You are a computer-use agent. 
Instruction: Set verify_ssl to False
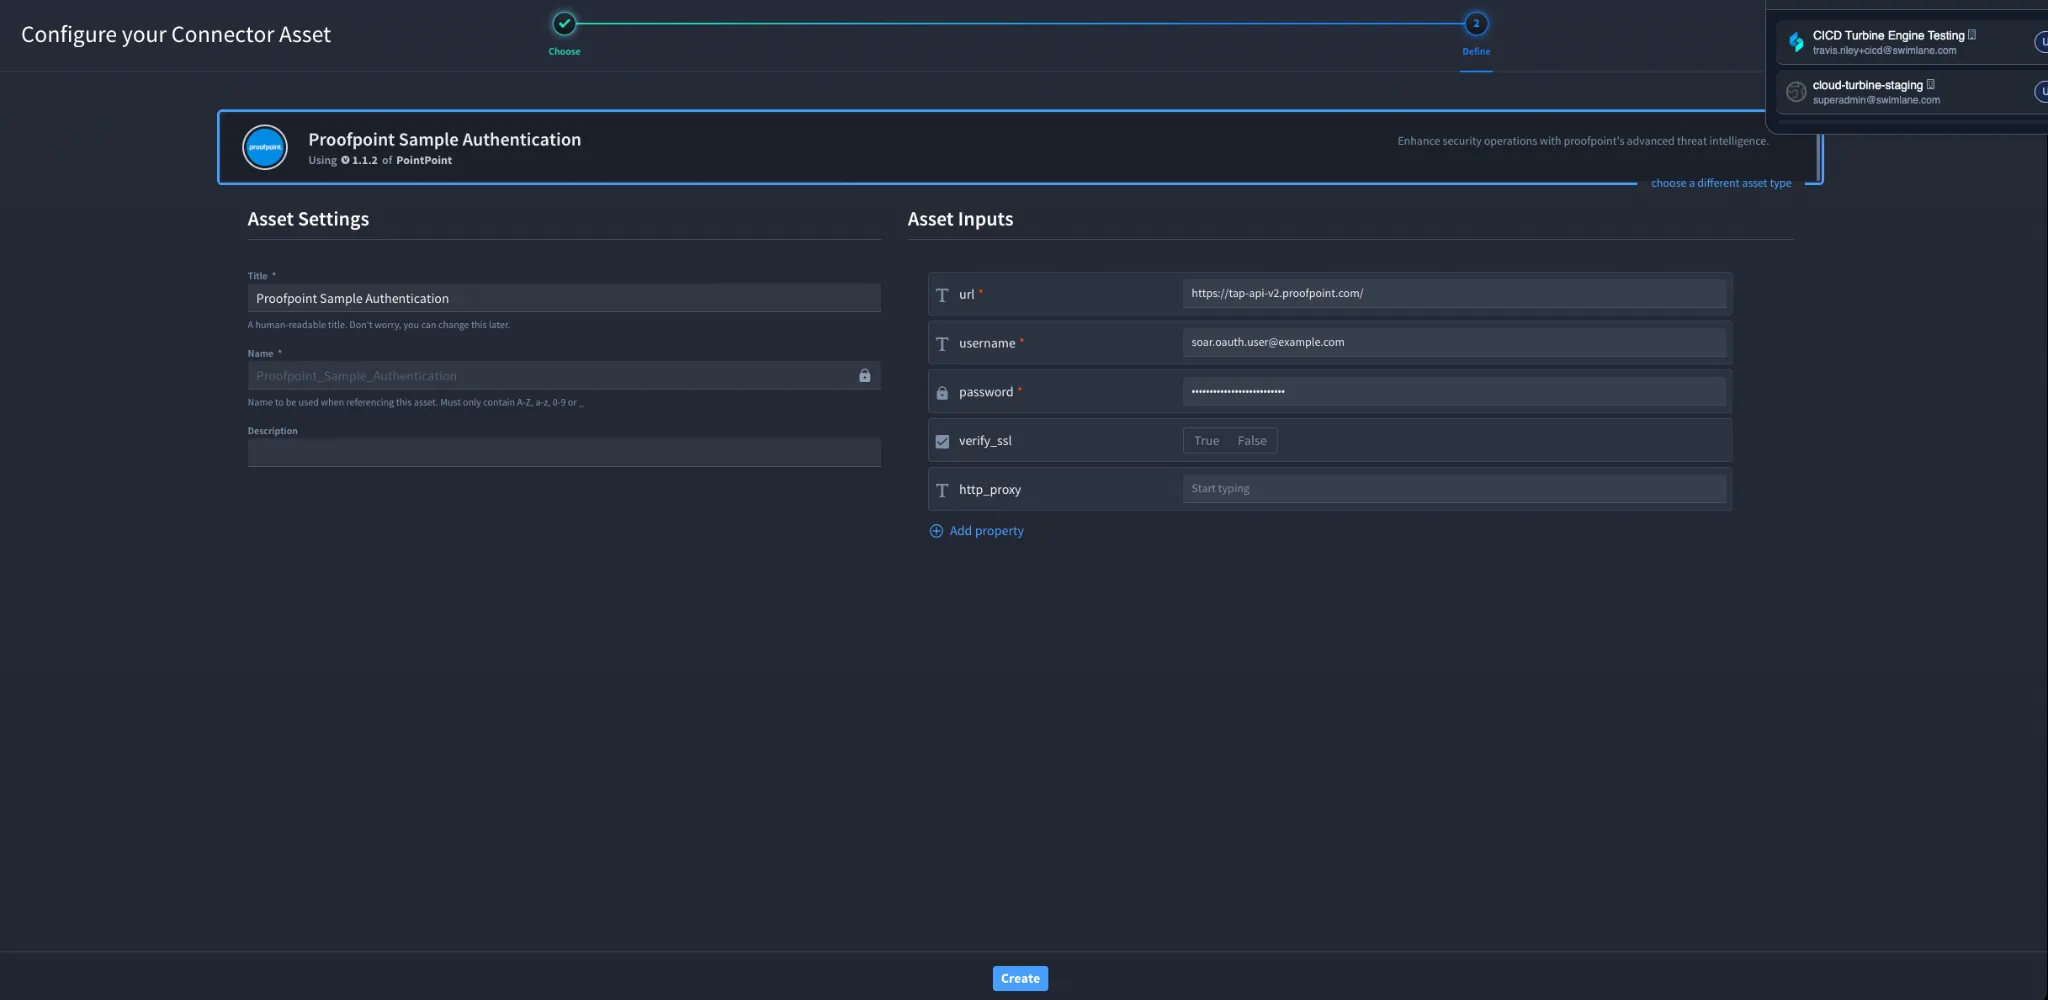[1252, 441]
